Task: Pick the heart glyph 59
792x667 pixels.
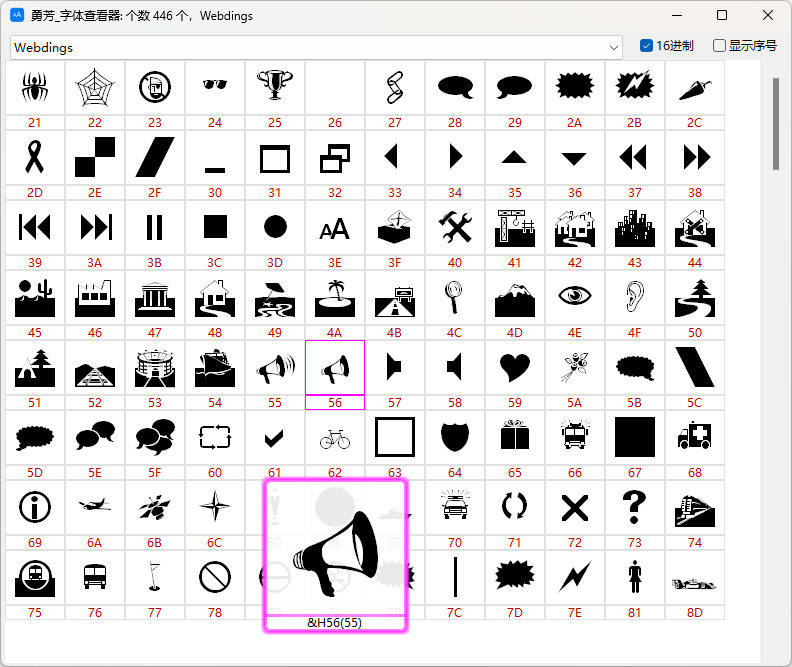Action: point(515,367)
